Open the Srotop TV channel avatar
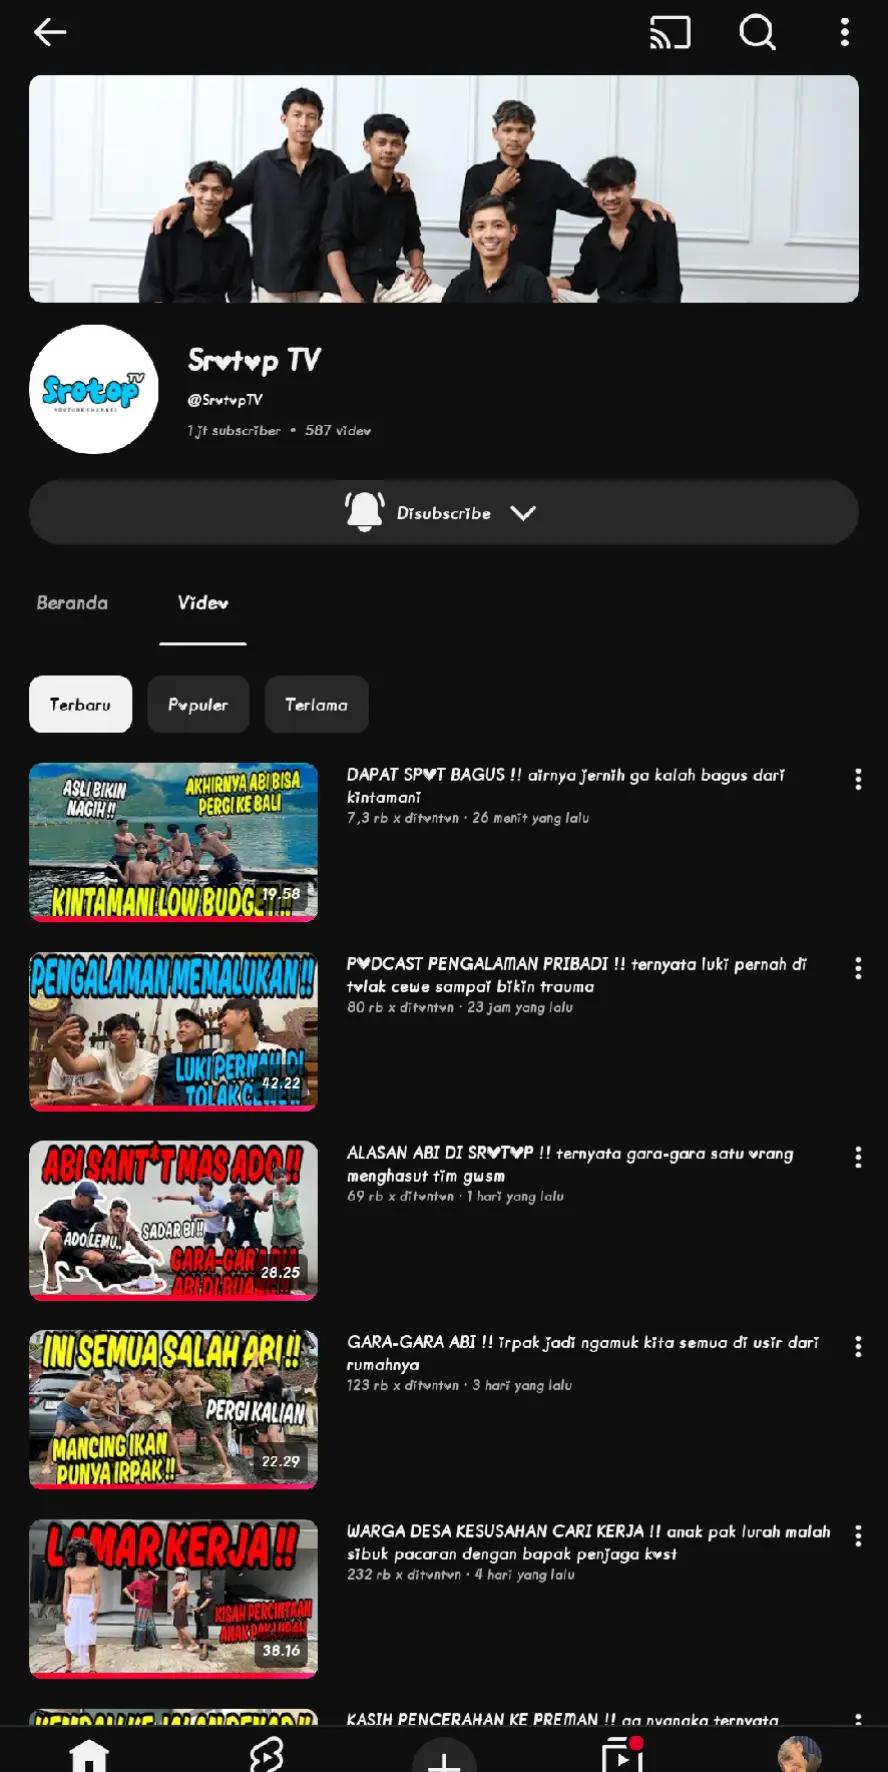 [x=94, y=389]
